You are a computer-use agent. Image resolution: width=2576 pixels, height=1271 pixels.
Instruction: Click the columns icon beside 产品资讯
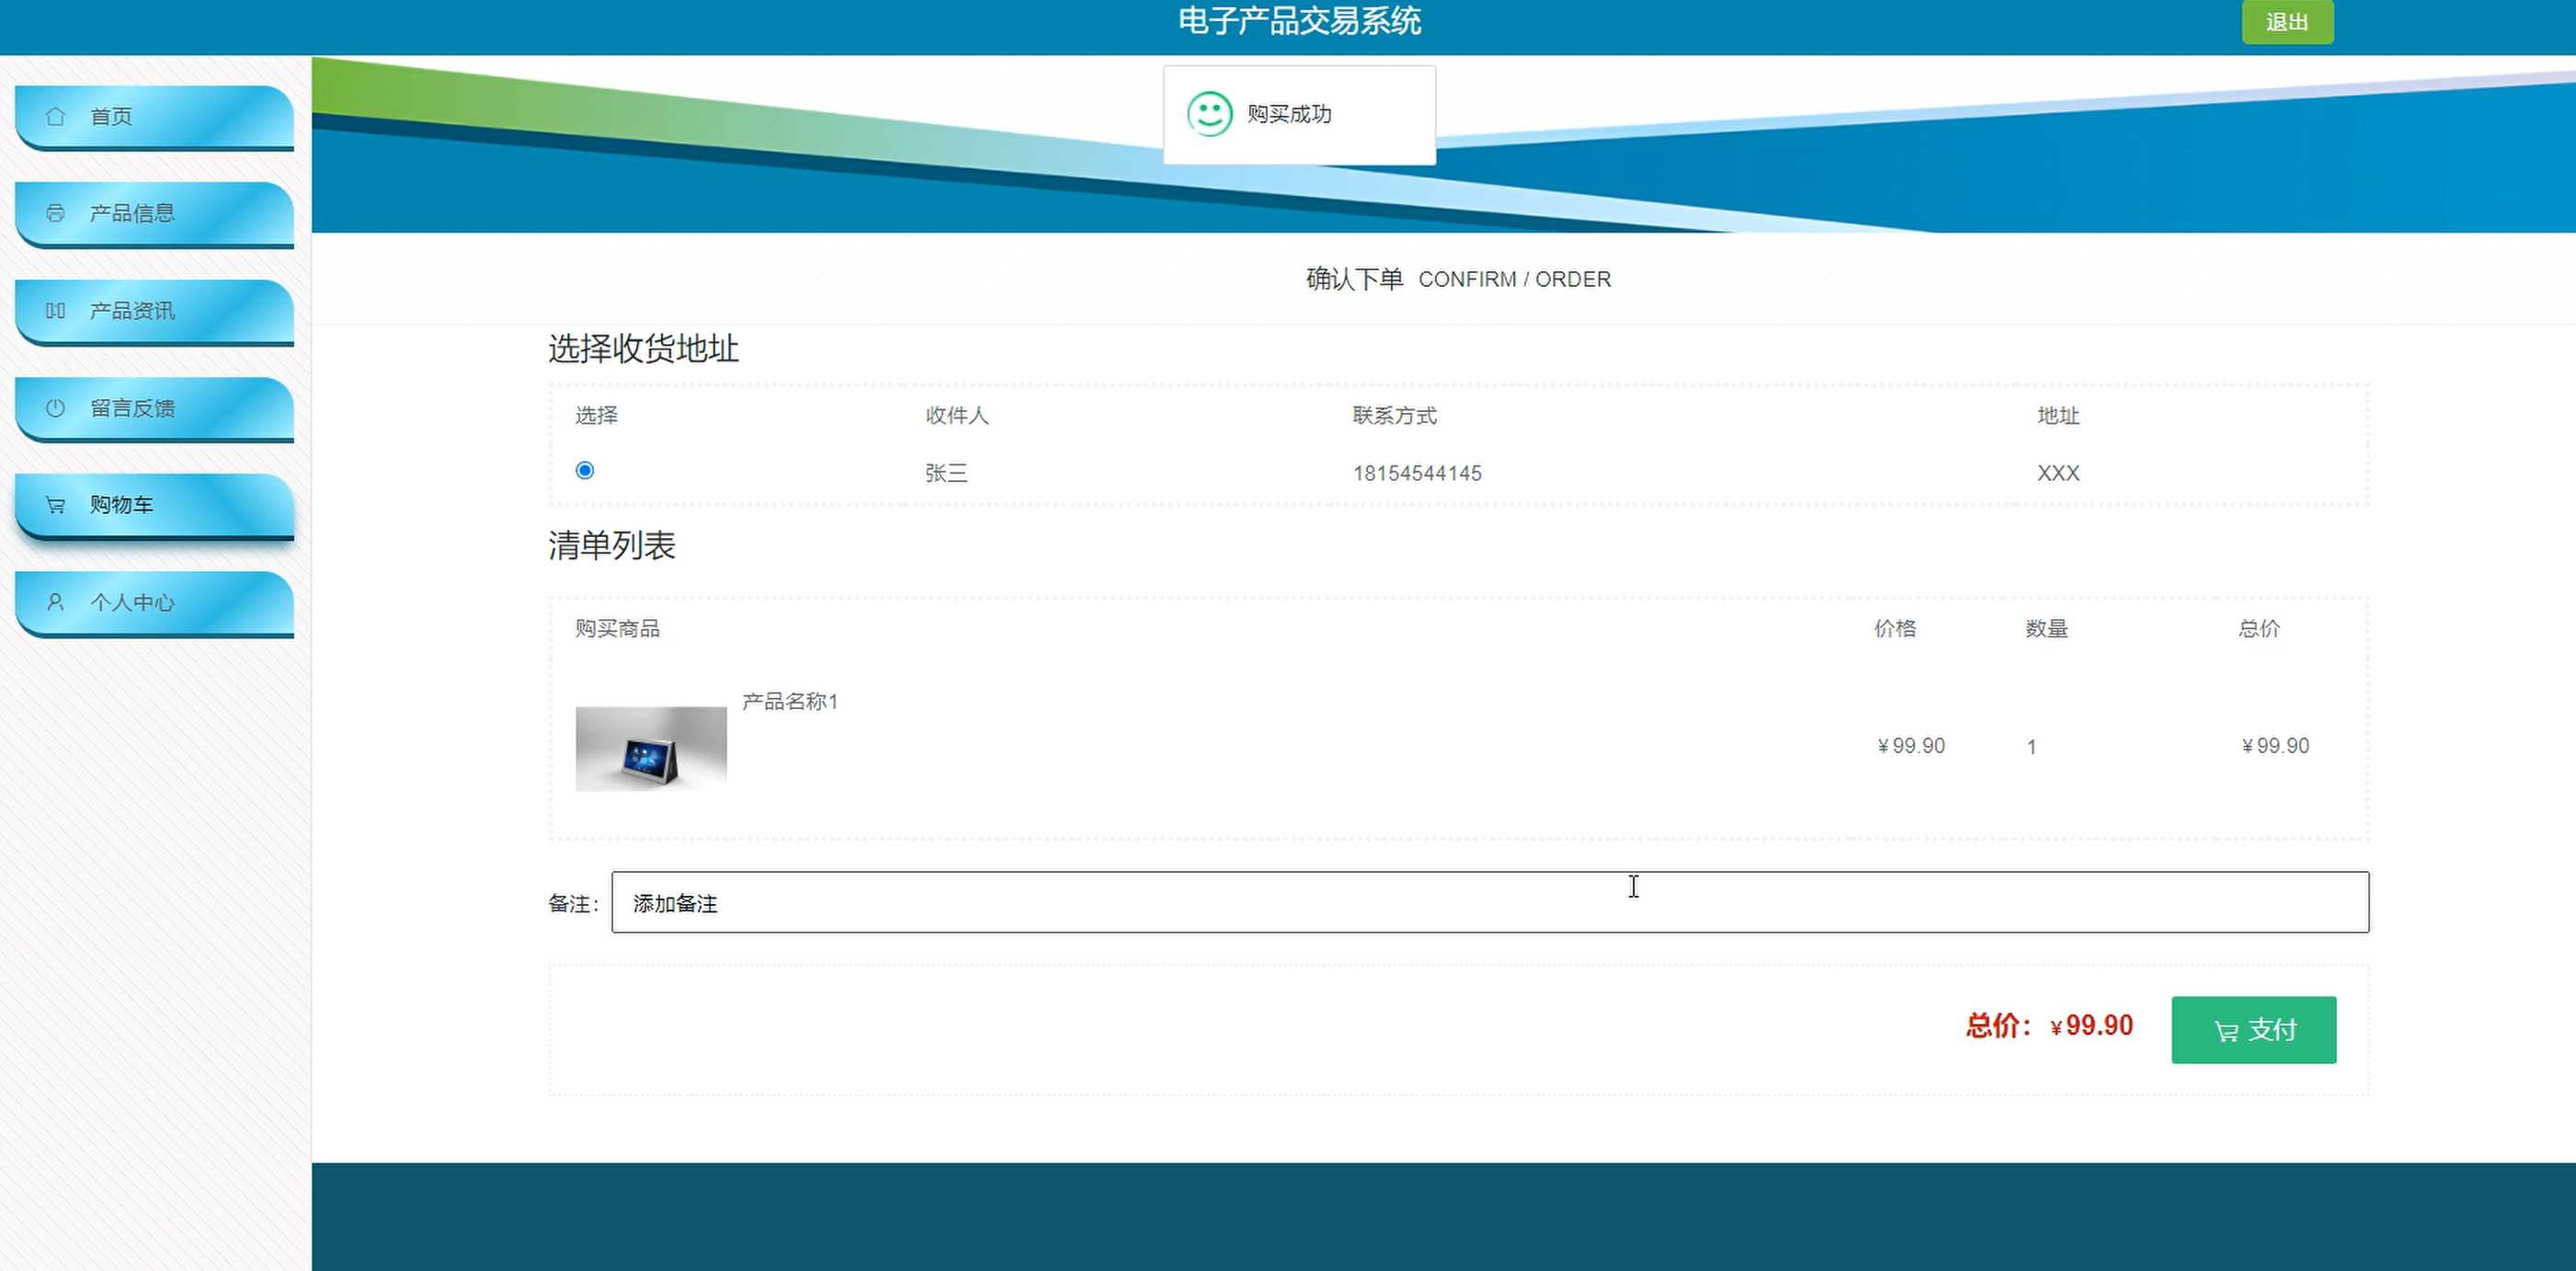point(55,311)
